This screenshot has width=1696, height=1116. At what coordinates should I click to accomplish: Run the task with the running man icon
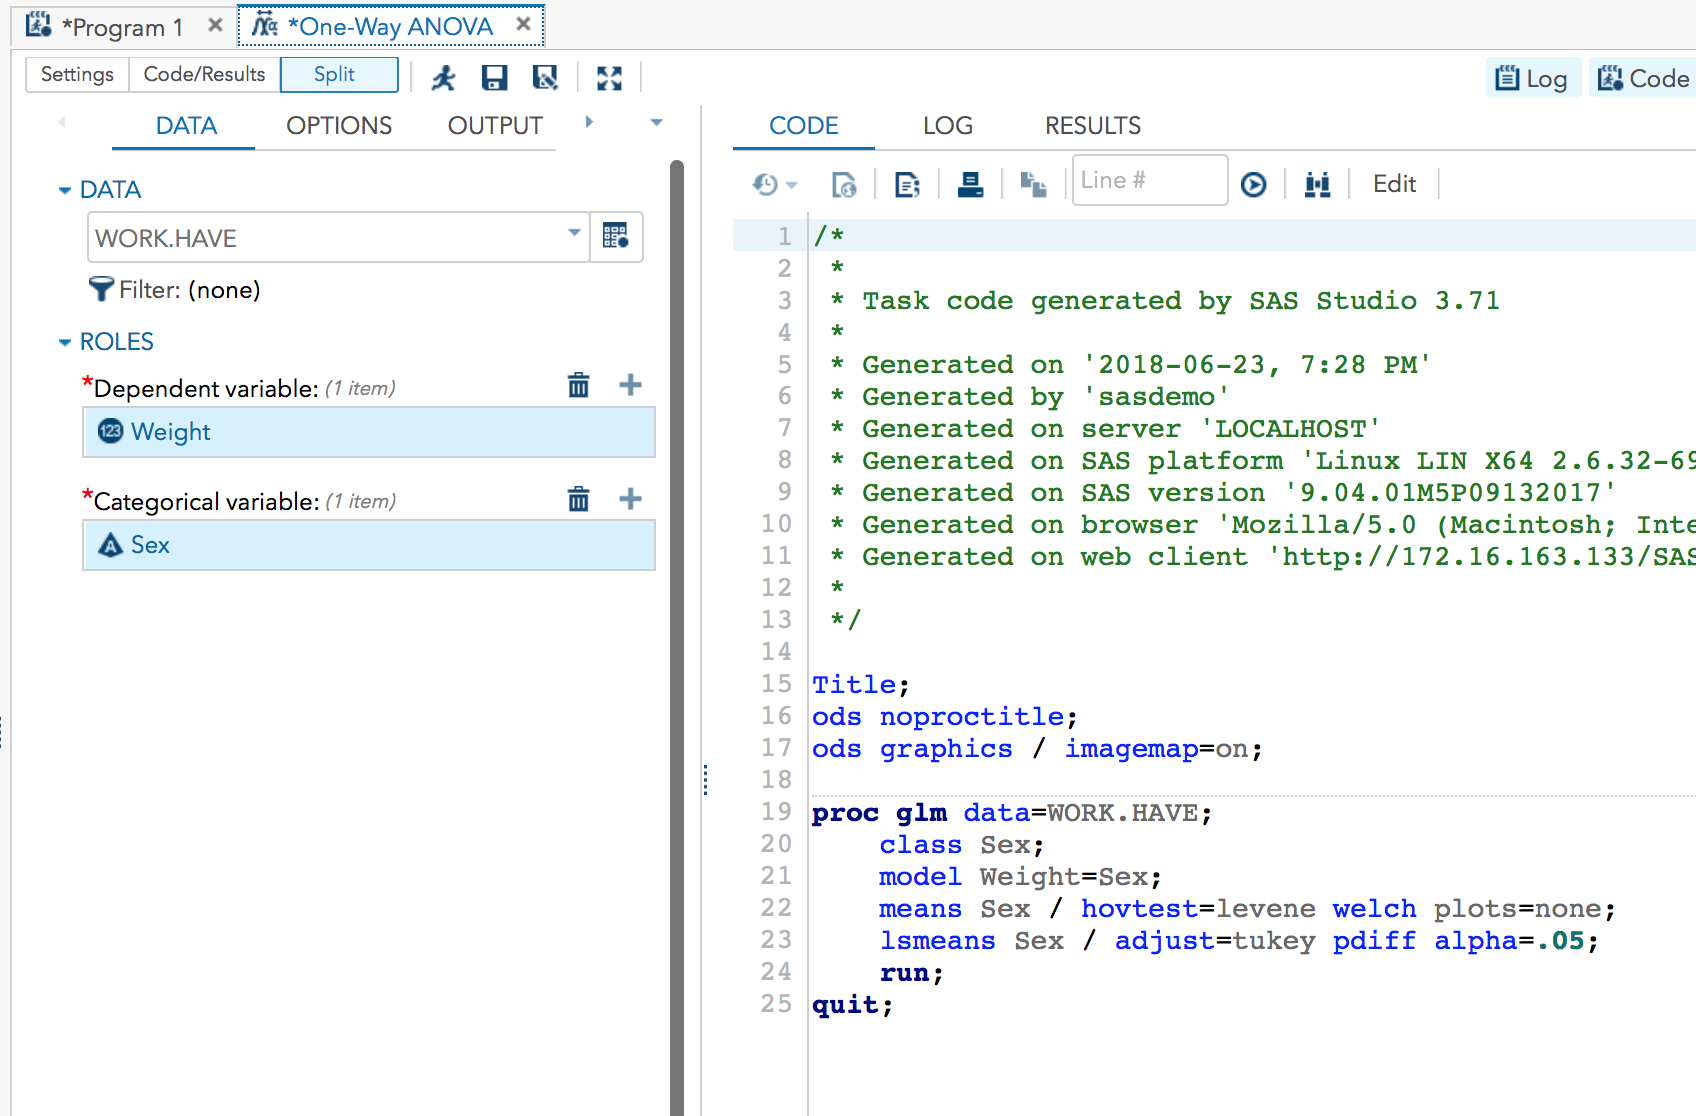(x=443, y=78)
